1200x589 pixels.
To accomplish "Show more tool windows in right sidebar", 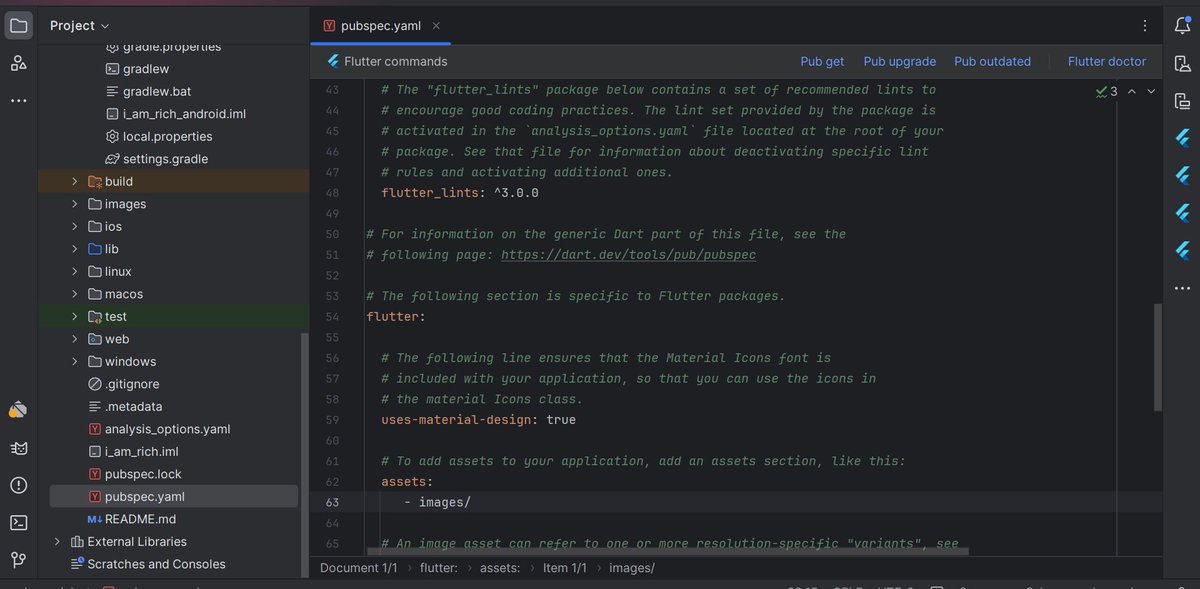I will tap(1182, 287).
